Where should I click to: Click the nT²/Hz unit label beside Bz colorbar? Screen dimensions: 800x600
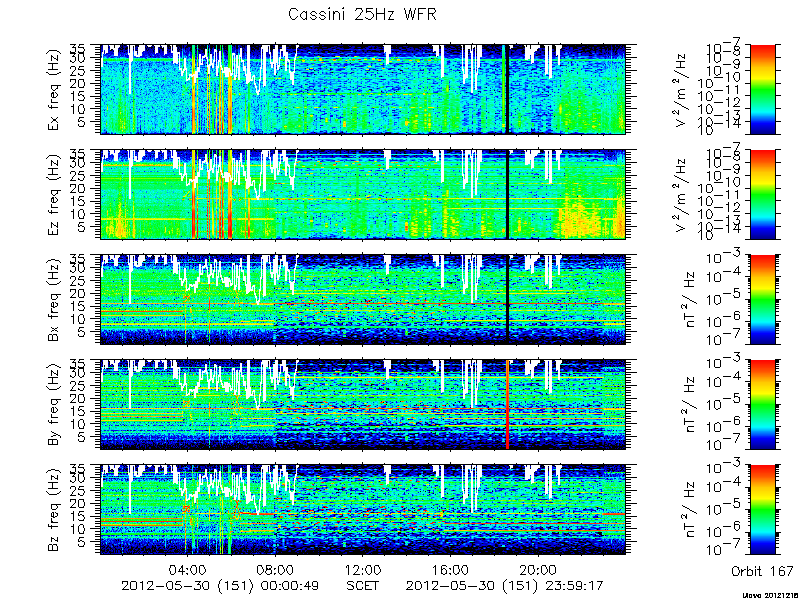click(691, 510)
